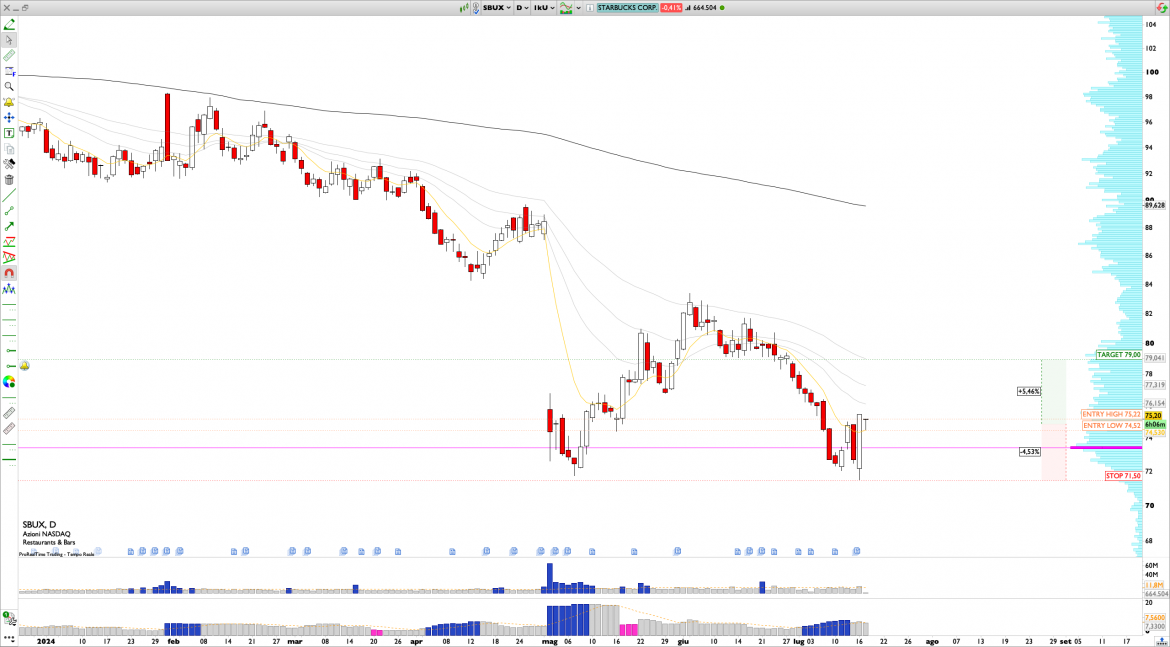Screen dimensions: 1170x647
Task: Toggle the candlestick chart style icon
Action: tap(464, 7)
